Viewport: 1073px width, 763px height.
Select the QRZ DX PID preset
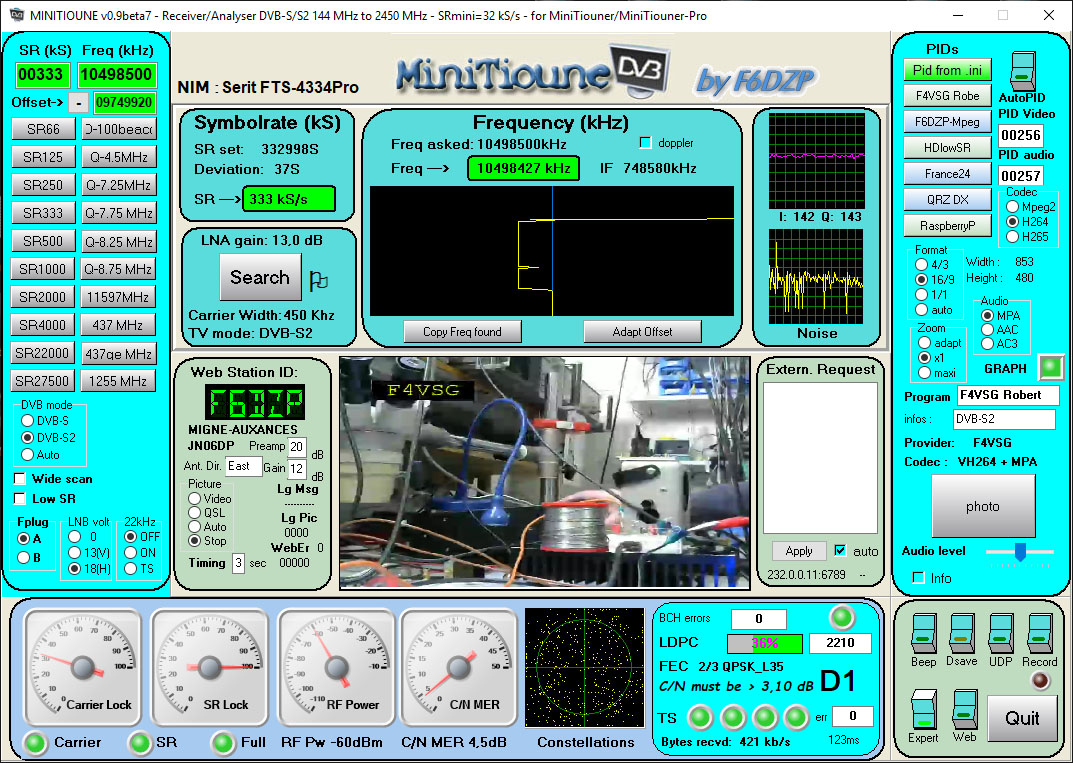click(947, 200)
